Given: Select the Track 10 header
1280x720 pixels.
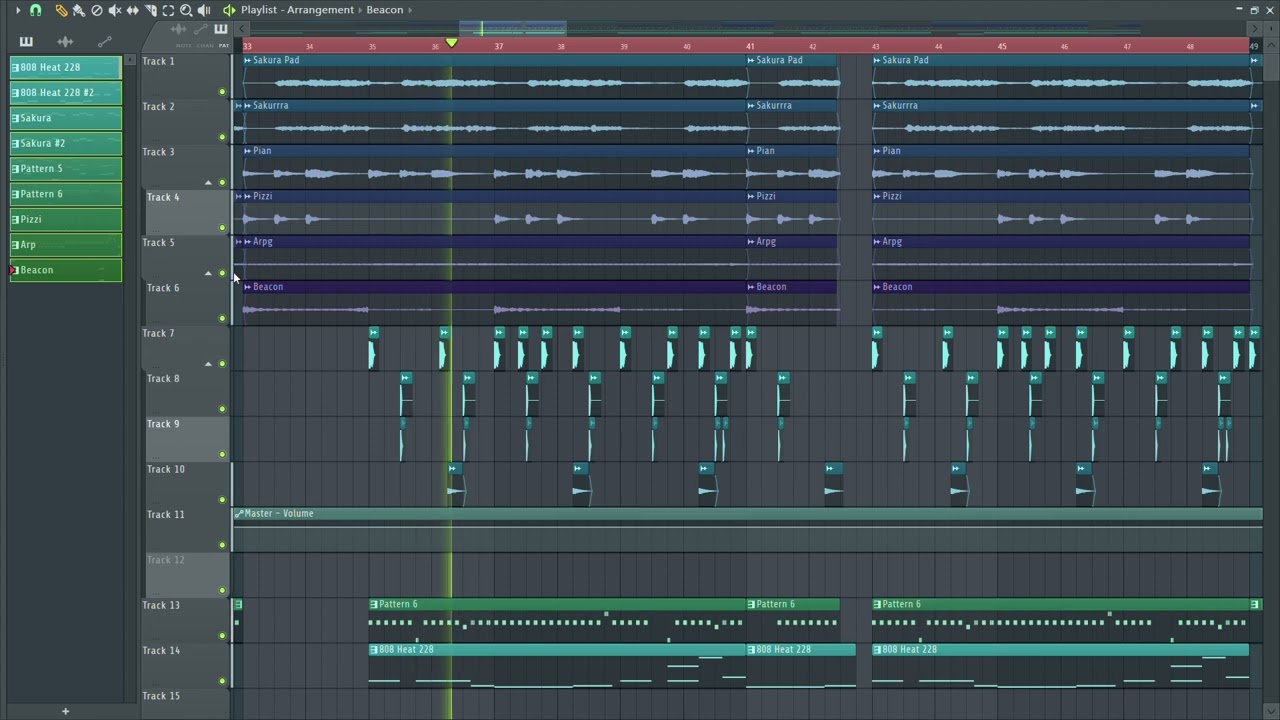Looking at the screenshot, I should pos(187,482).
